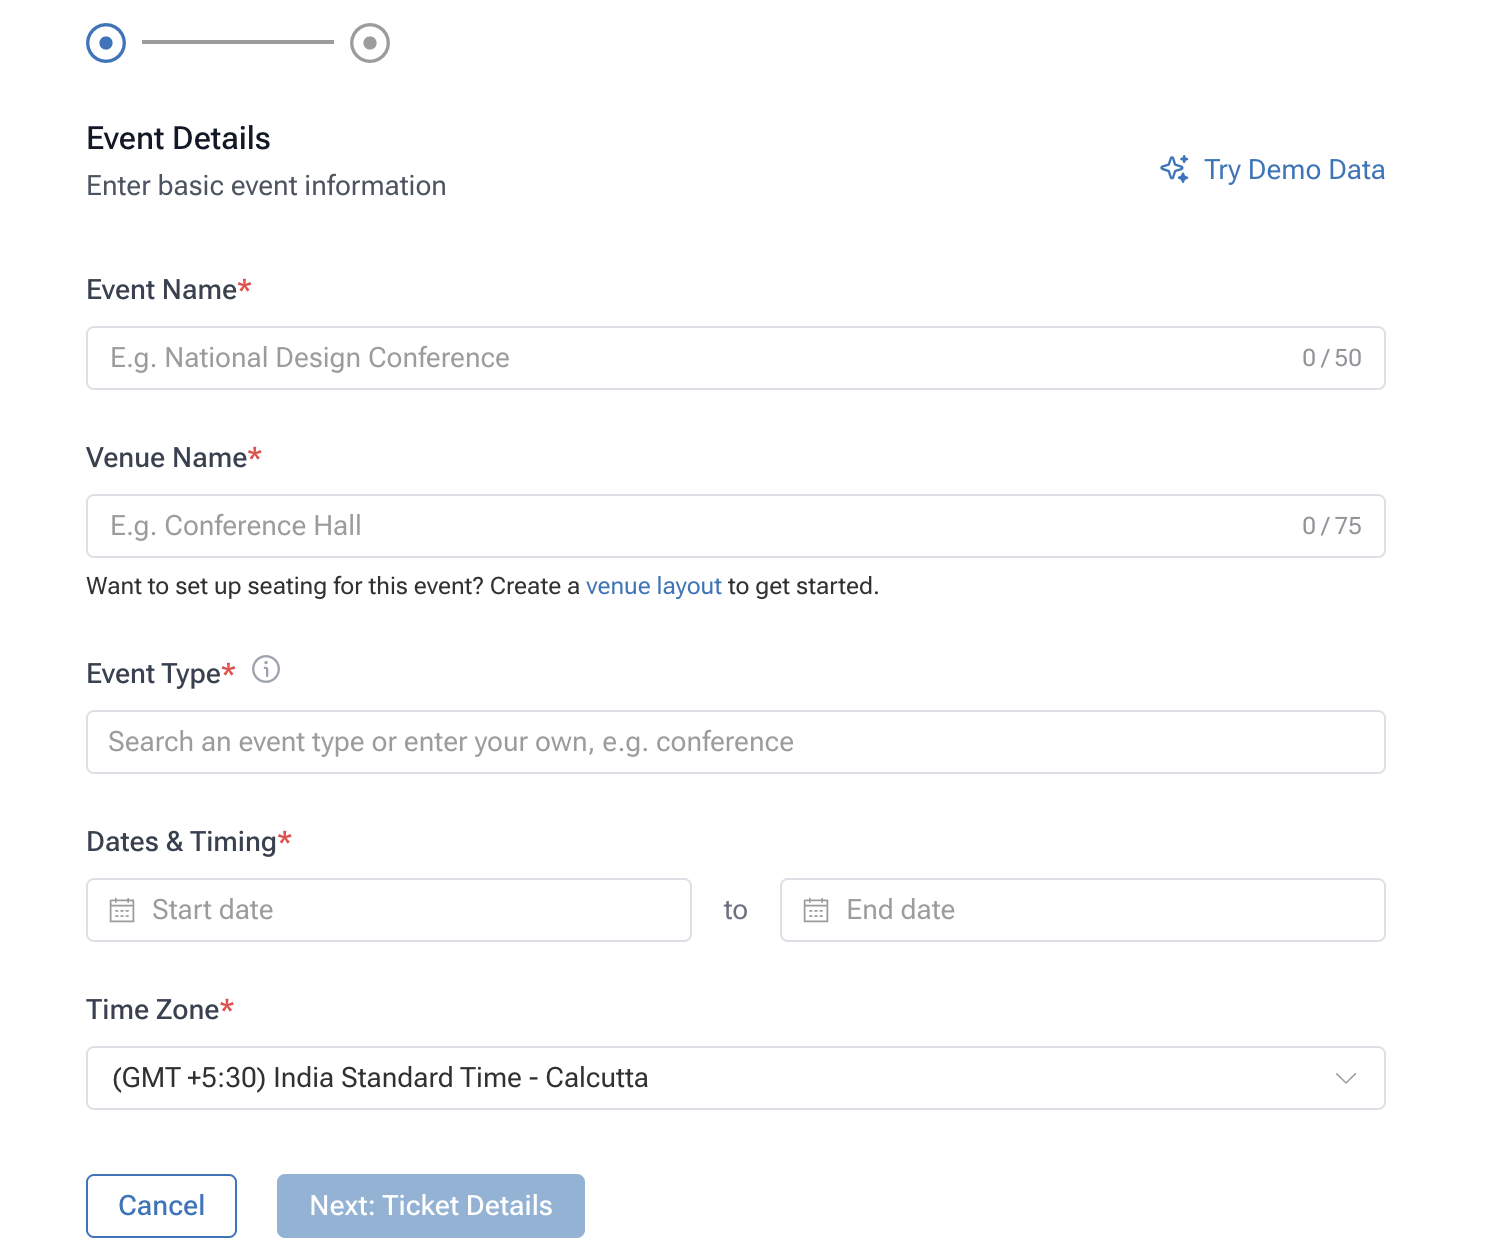
Task: Select the second step indicator circle
Action: pyautogui.click(x=370, y=43)
